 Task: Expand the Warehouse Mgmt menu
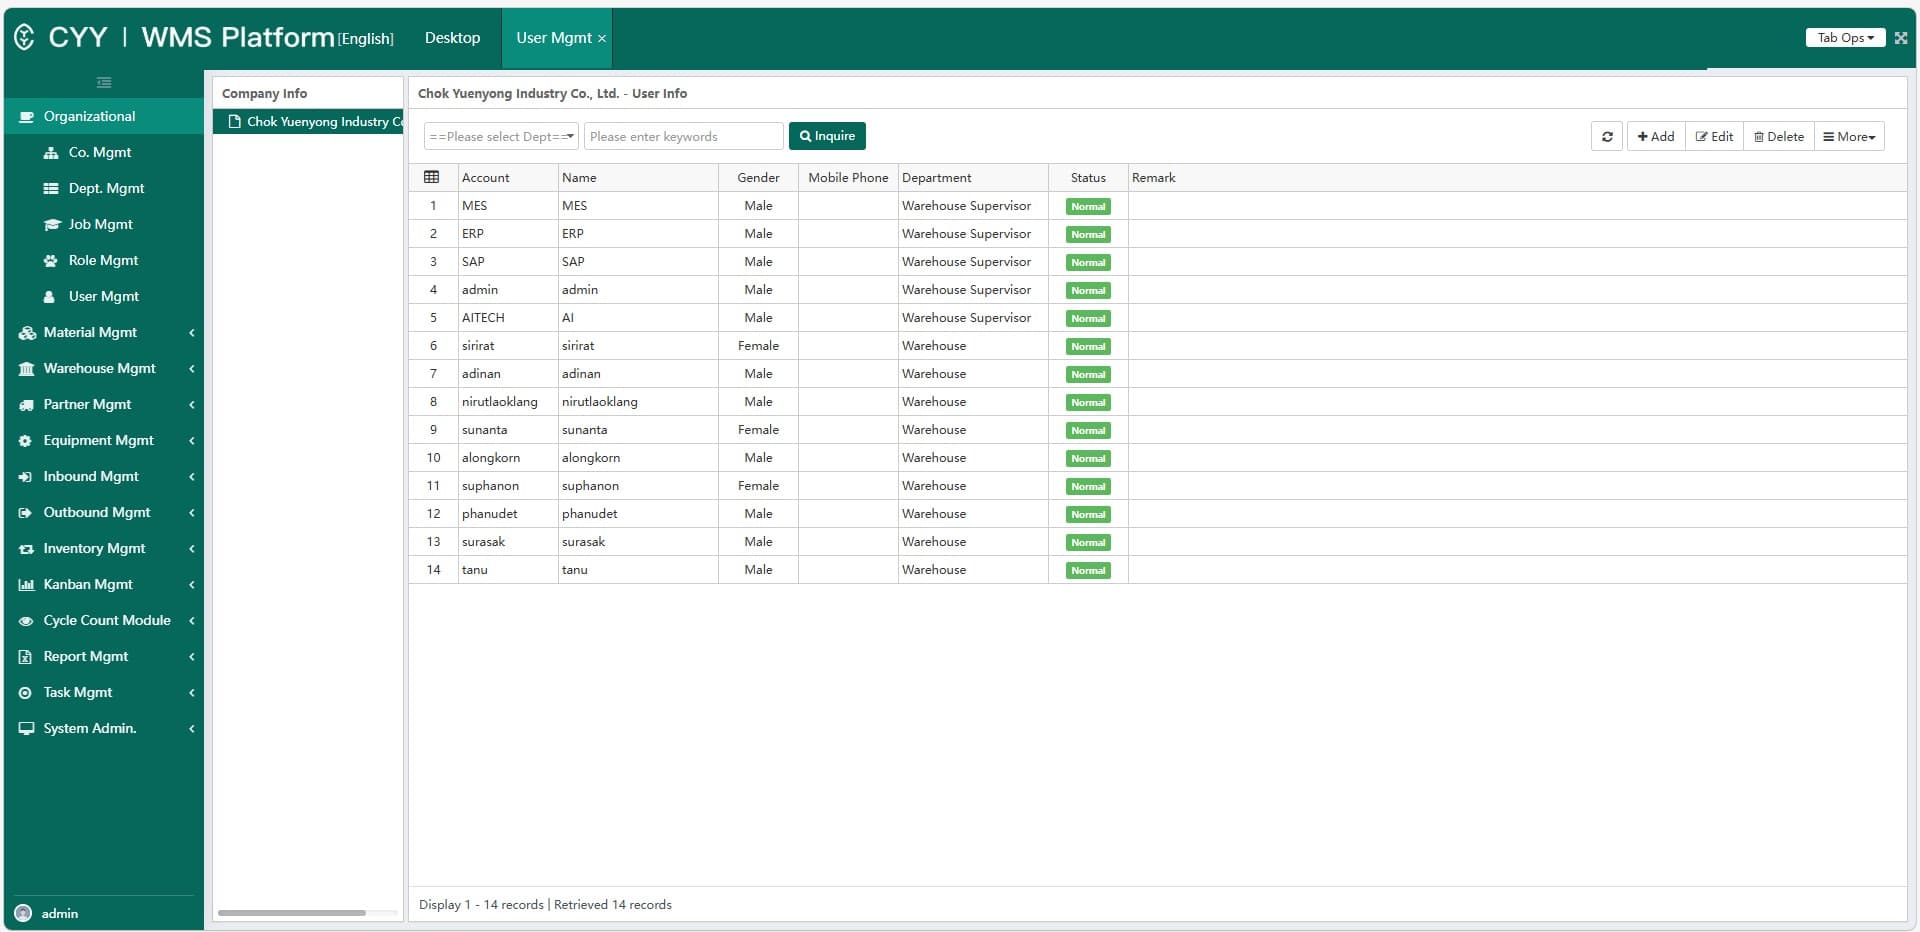(104, 368)
